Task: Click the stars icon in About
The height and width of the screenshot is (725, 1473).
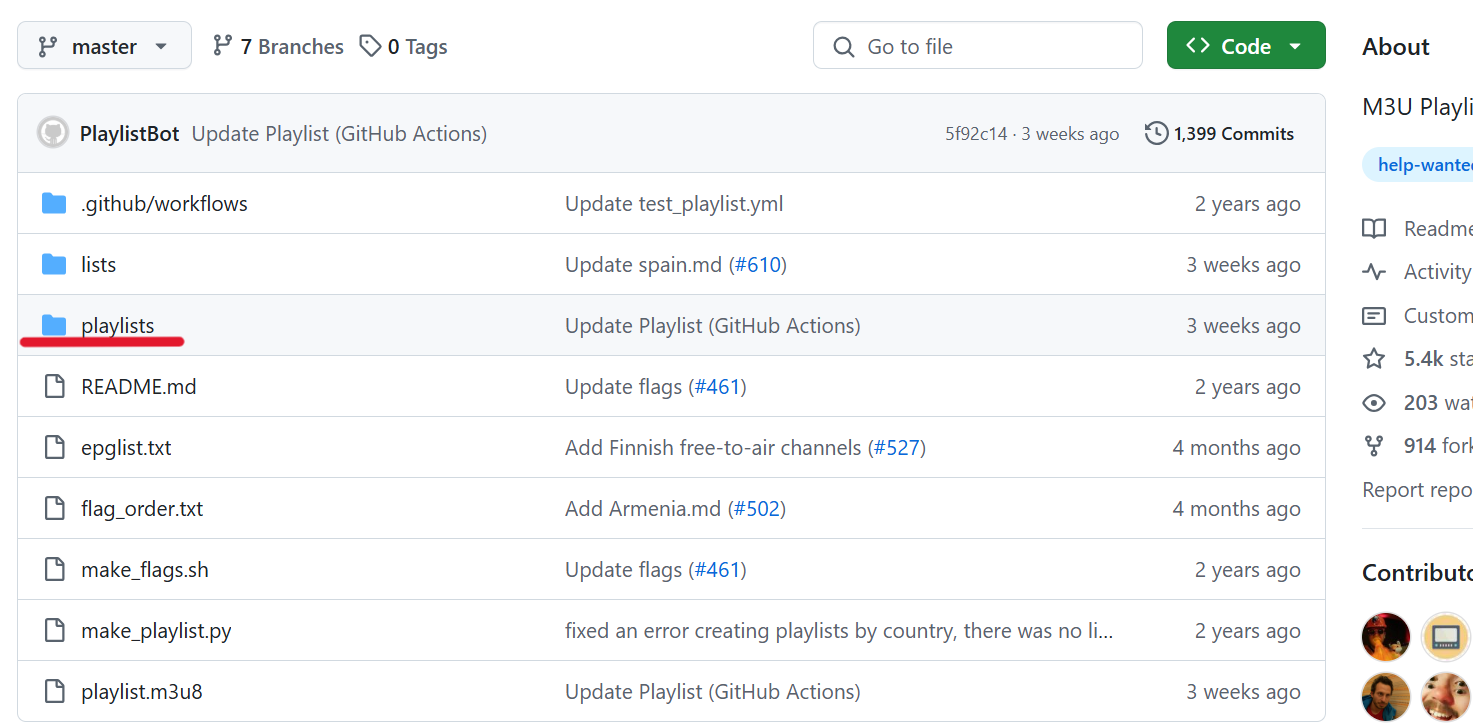Action: (1374, 359)
